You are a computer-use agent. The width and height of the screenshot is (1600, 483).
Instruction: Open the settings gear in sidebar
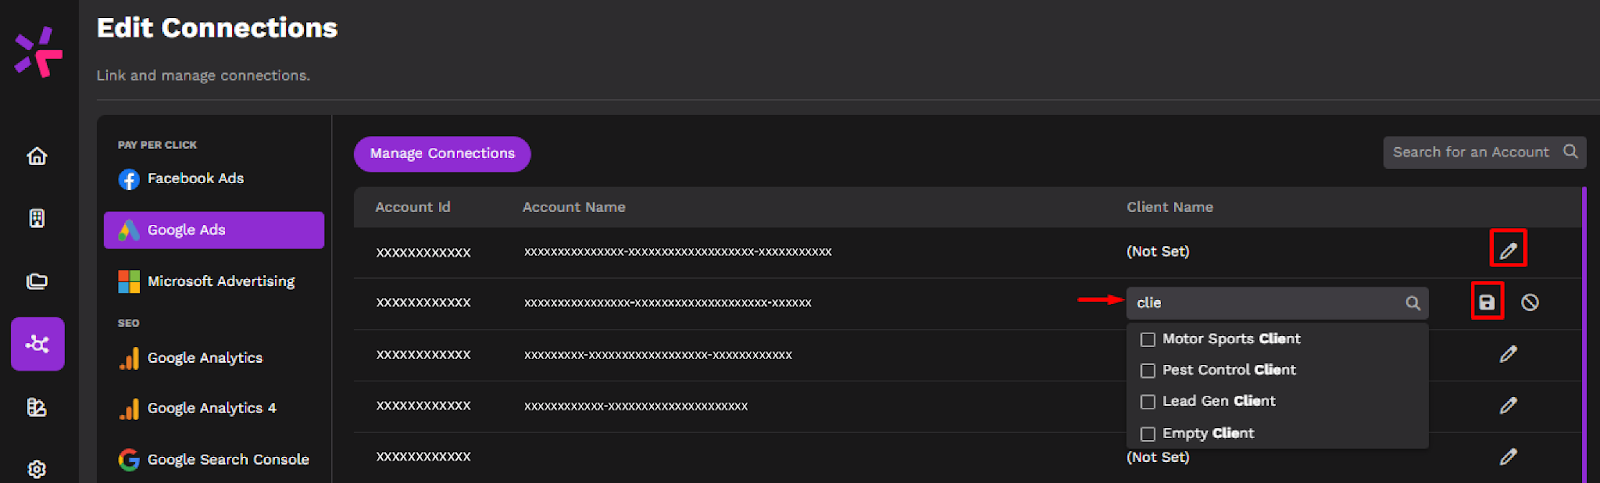37,469
